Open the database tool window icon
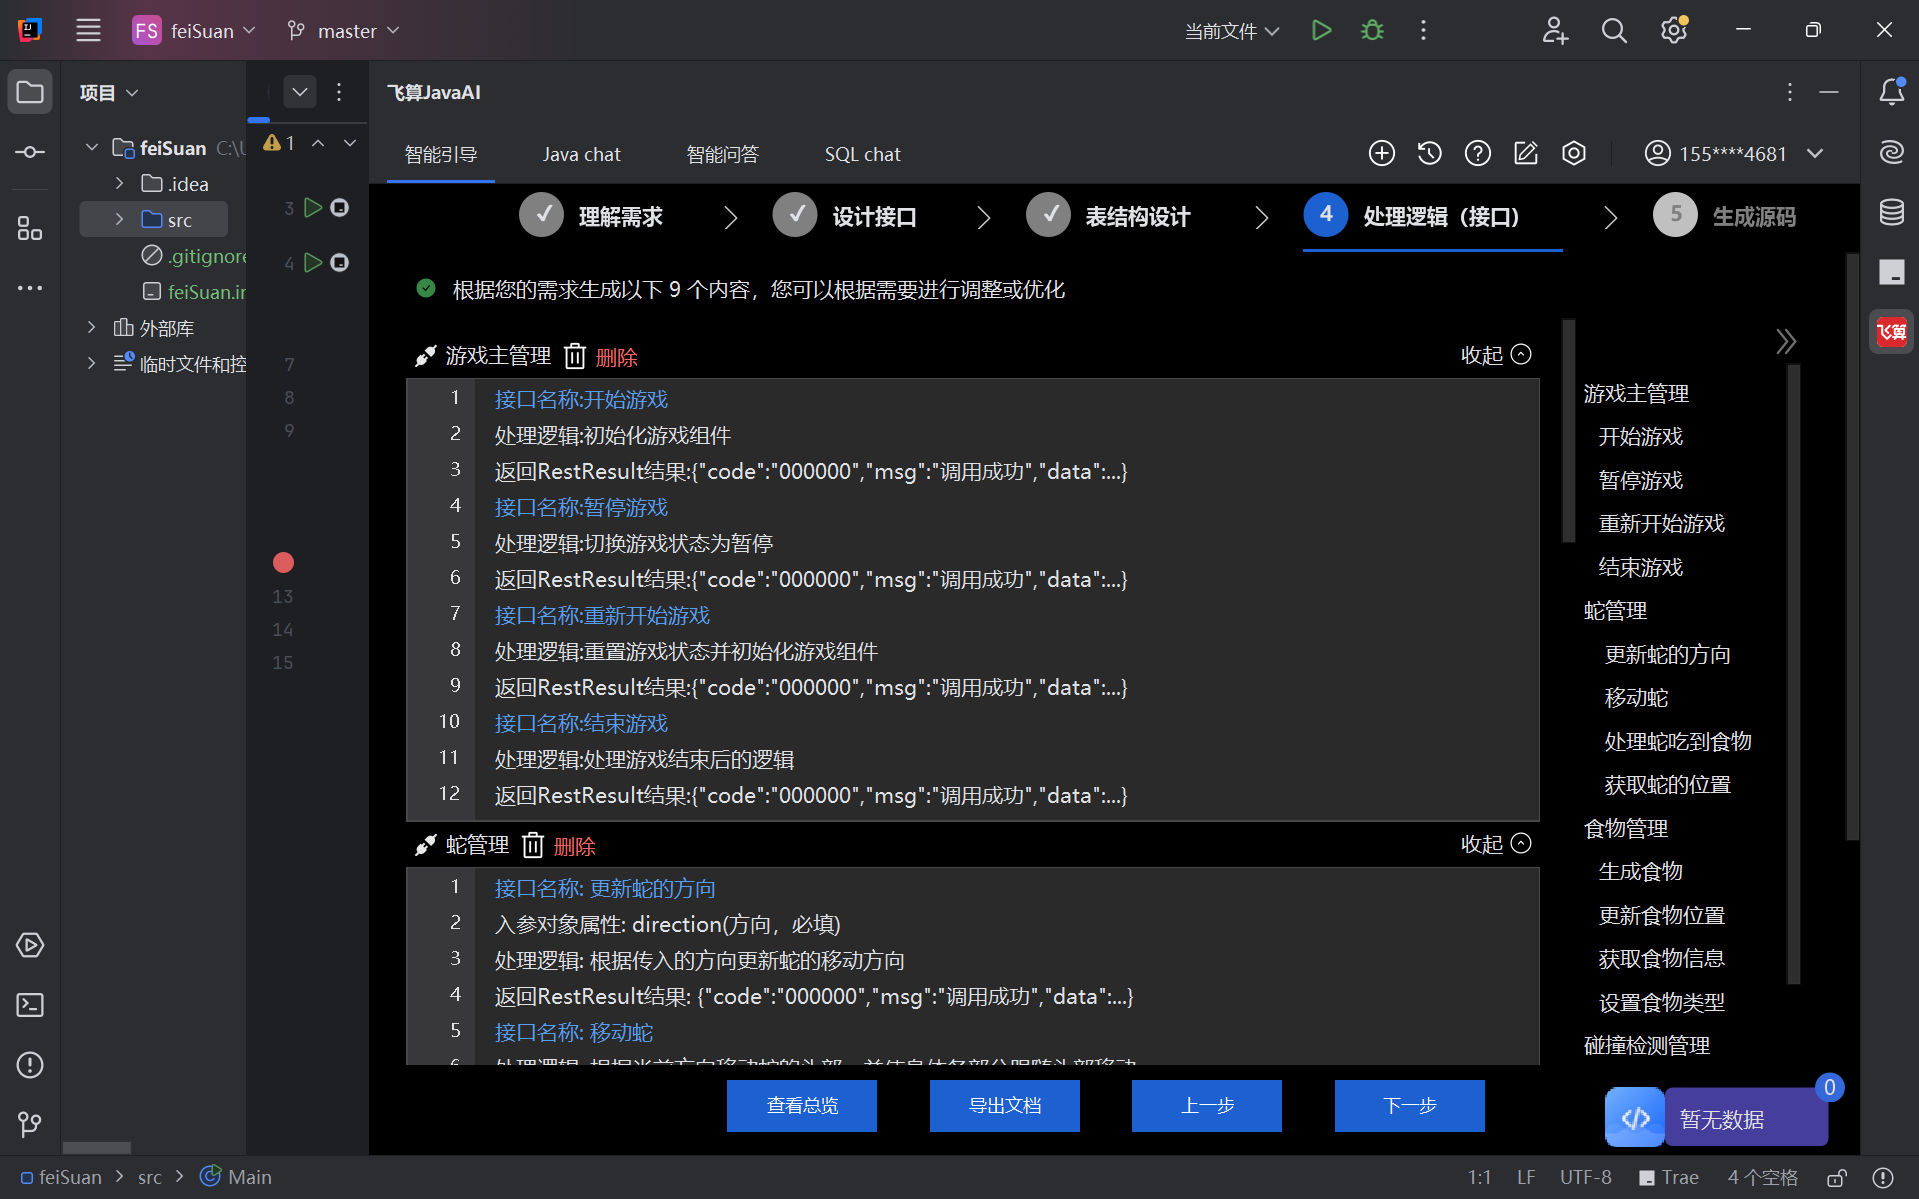This screenshot has width=1919, height=1199. (x=1890, y=212)
